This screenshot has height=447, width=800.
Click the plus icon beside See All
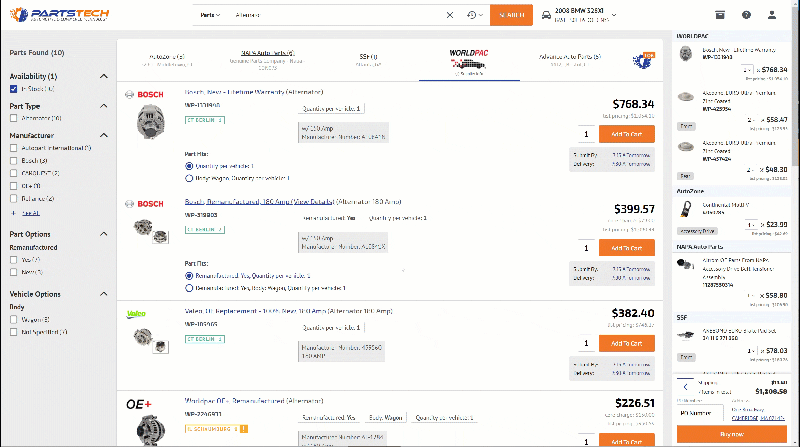click(14, 213)
